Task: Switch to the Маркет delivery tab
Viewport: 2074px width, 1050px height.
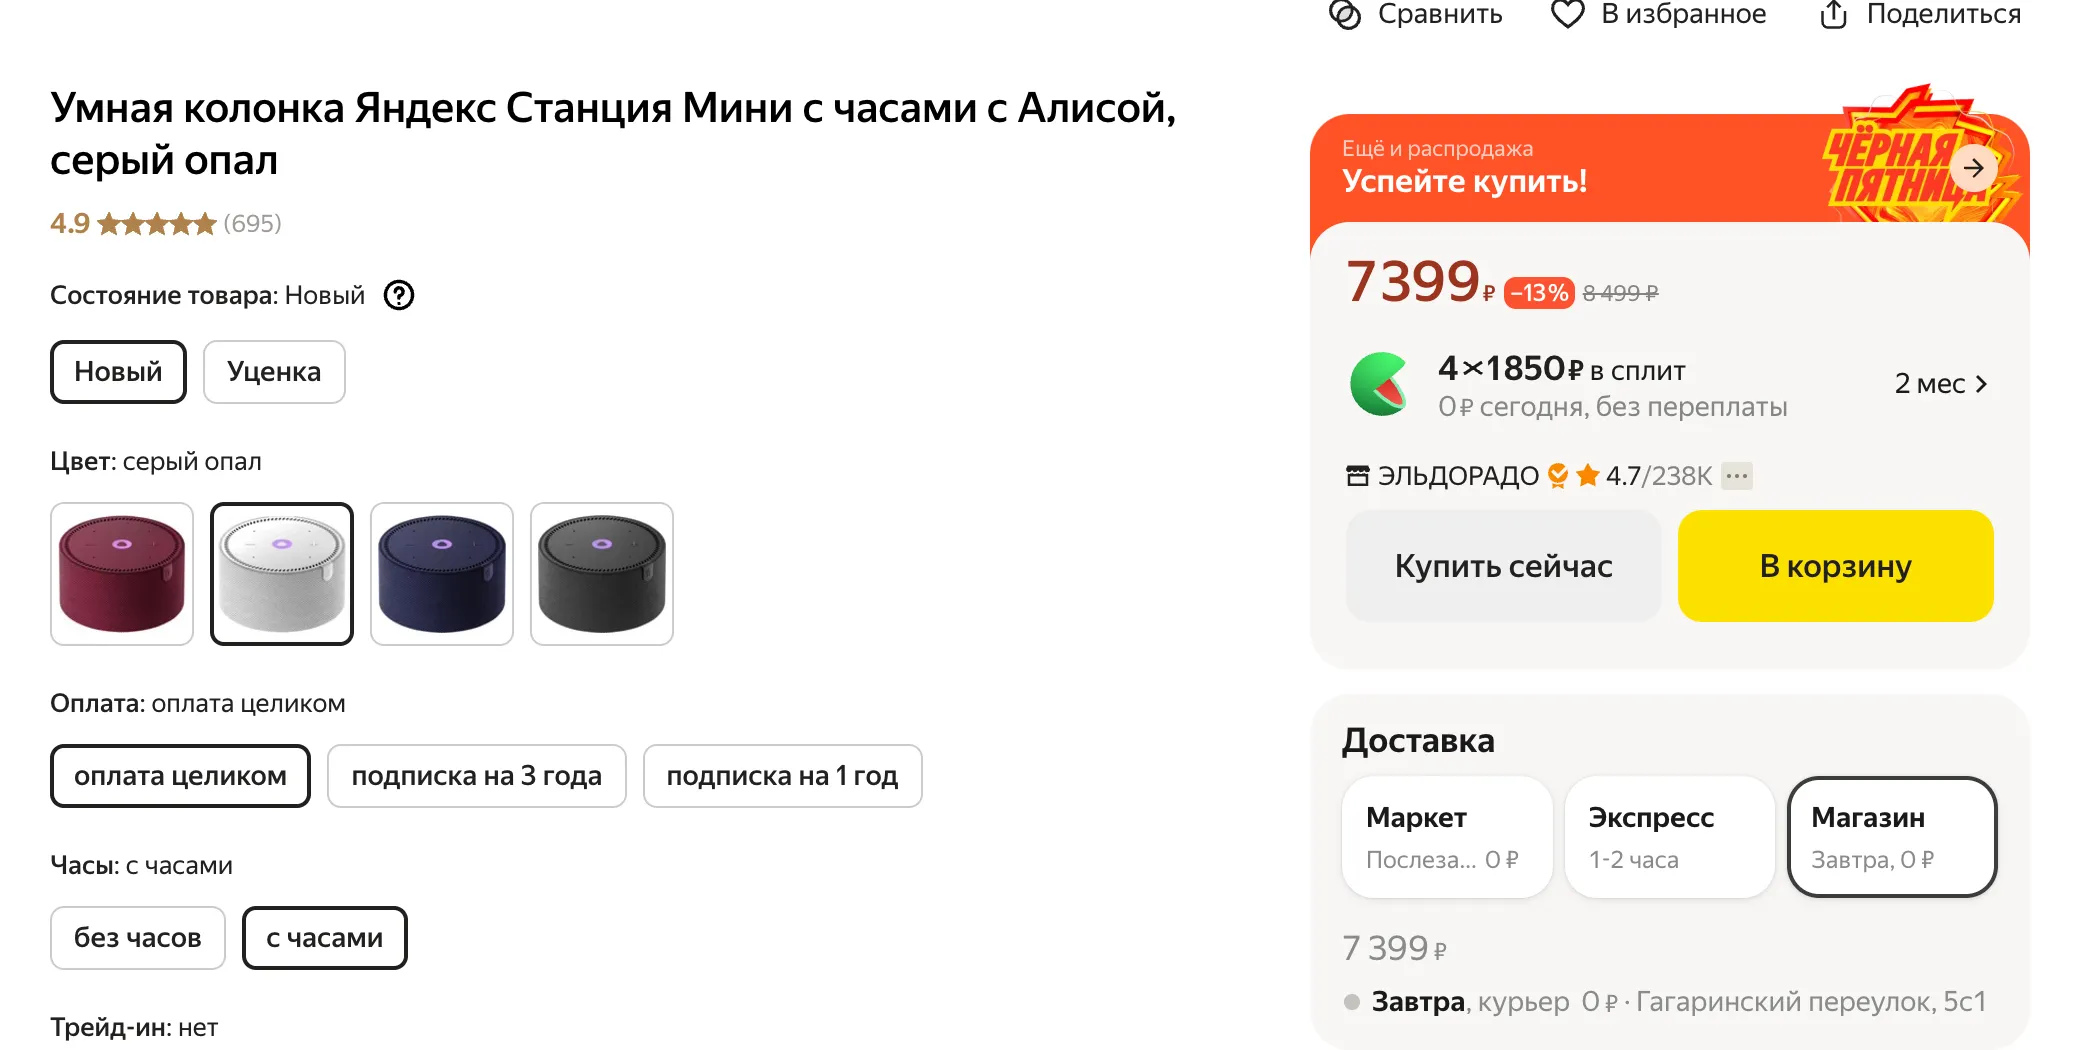Action: tap(1446, 837)
